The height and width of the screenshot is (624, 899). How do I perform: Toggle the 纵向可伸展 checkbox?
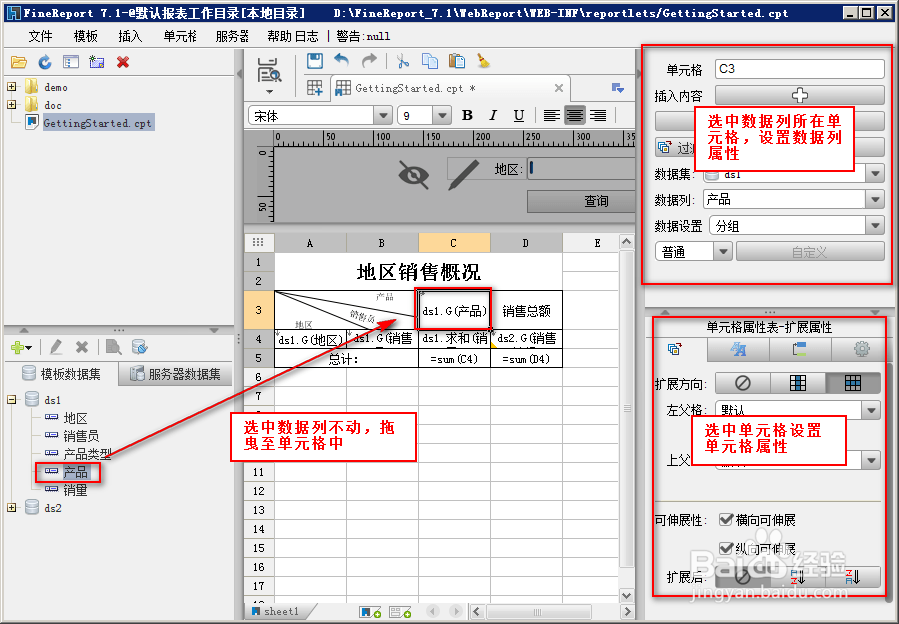726,548
